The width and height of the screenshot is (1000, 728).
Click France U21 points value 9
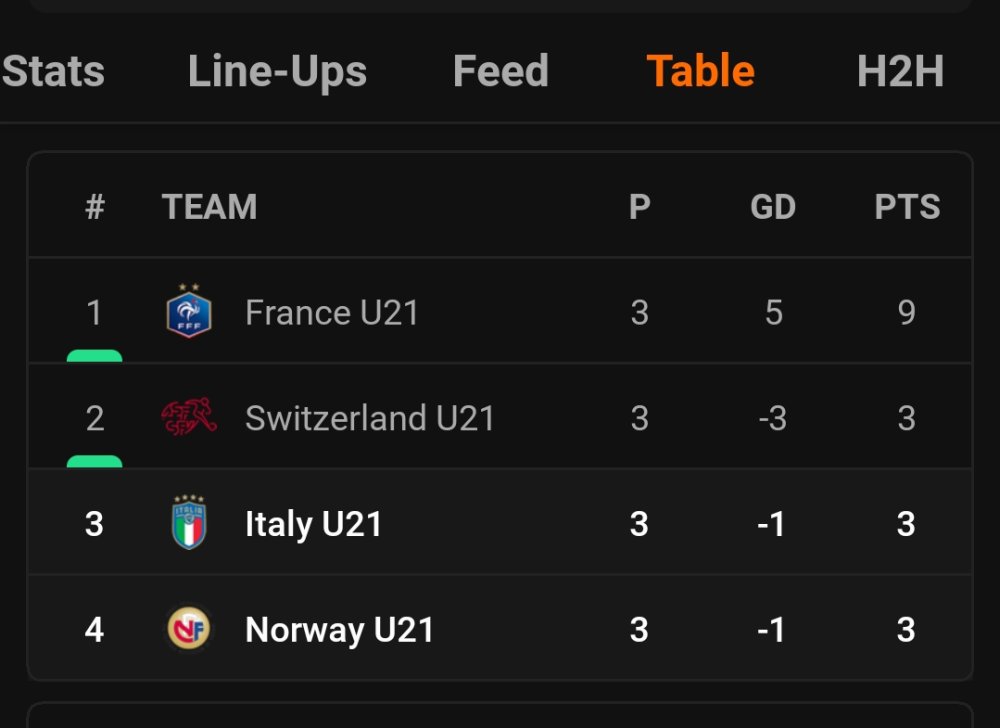click(906, 313)
